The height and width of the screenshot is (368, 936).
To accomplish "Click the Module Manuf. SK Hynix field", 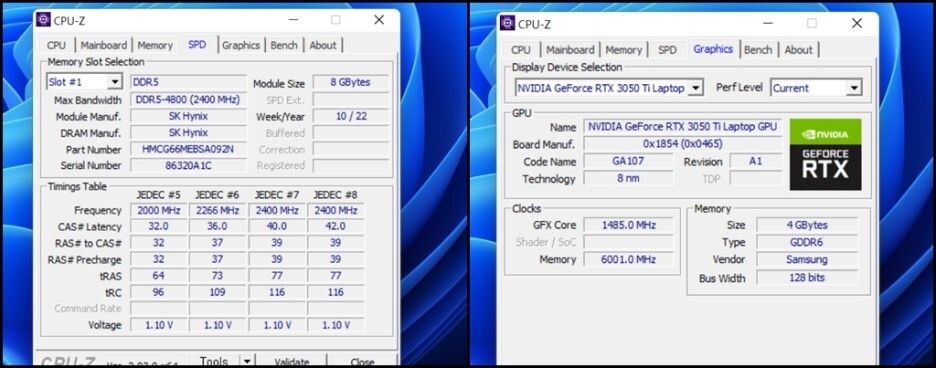I will pyautogui.click(x=188, y=116).
